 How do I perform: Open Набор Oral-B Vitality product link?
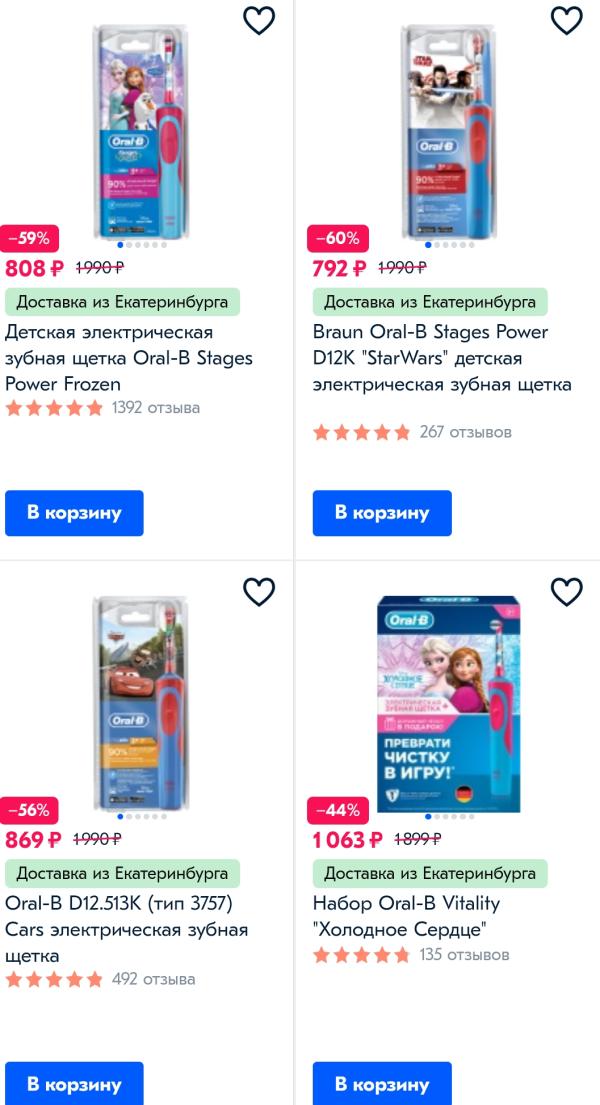[406, 916]
